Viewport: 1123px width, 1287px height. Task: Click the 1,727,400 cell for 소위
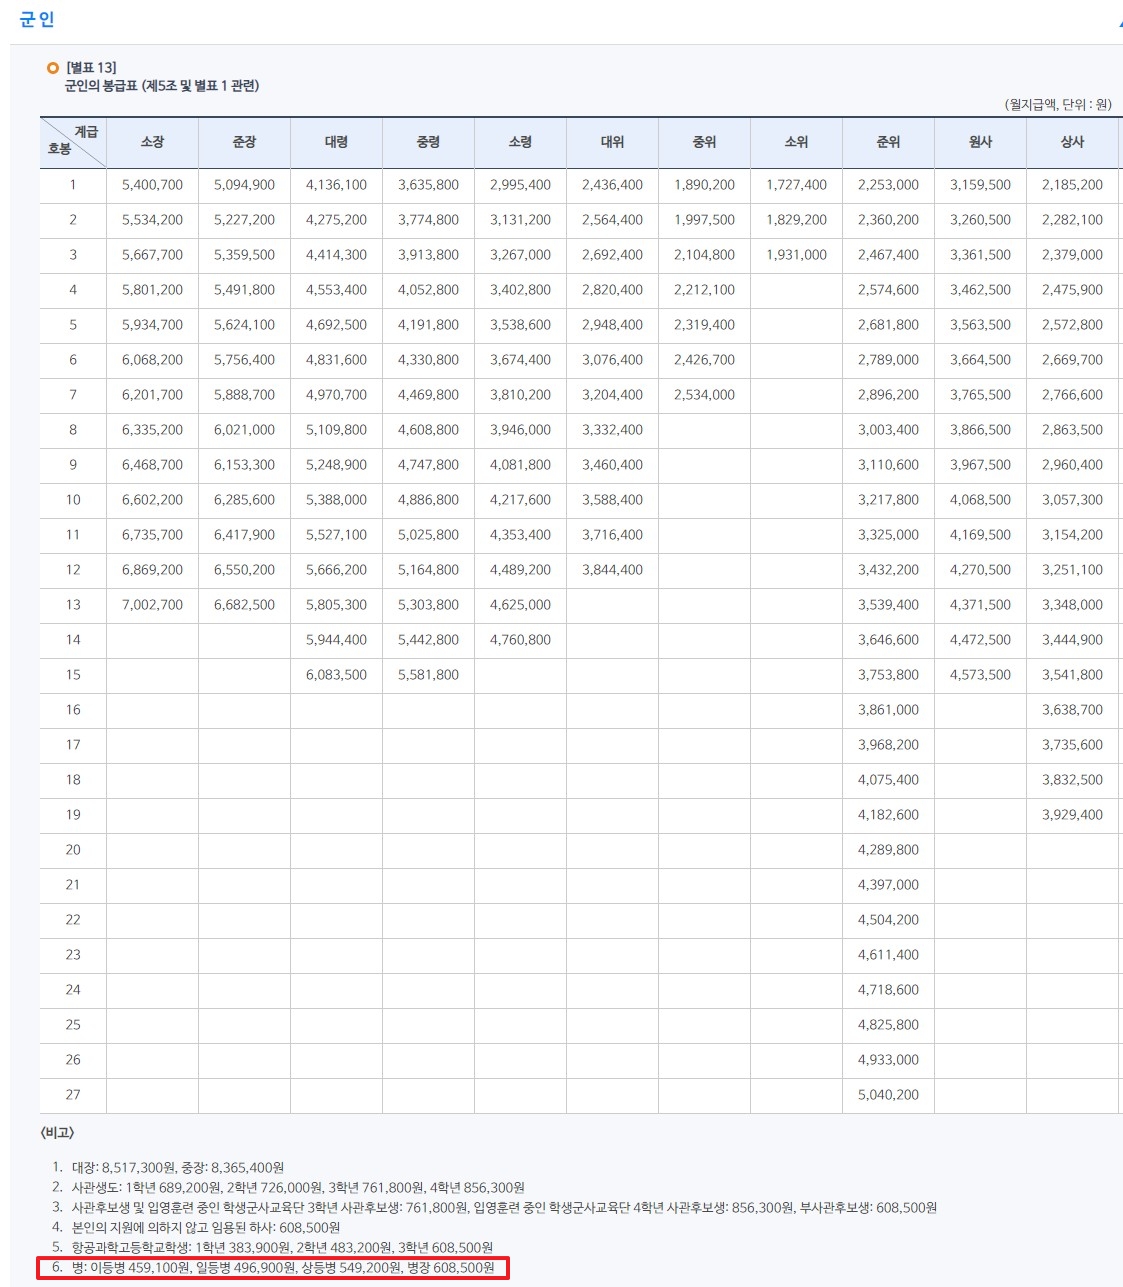point(796,185)
